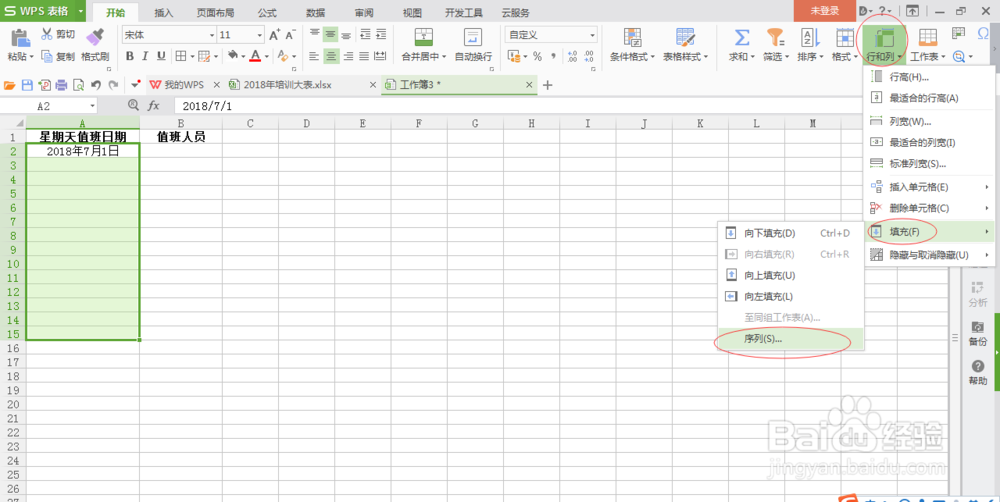Image resolution: width=1000 pixels, height=502 pixels.
Task: Toggle italic formatting (I)
Action: click(145, 56)
